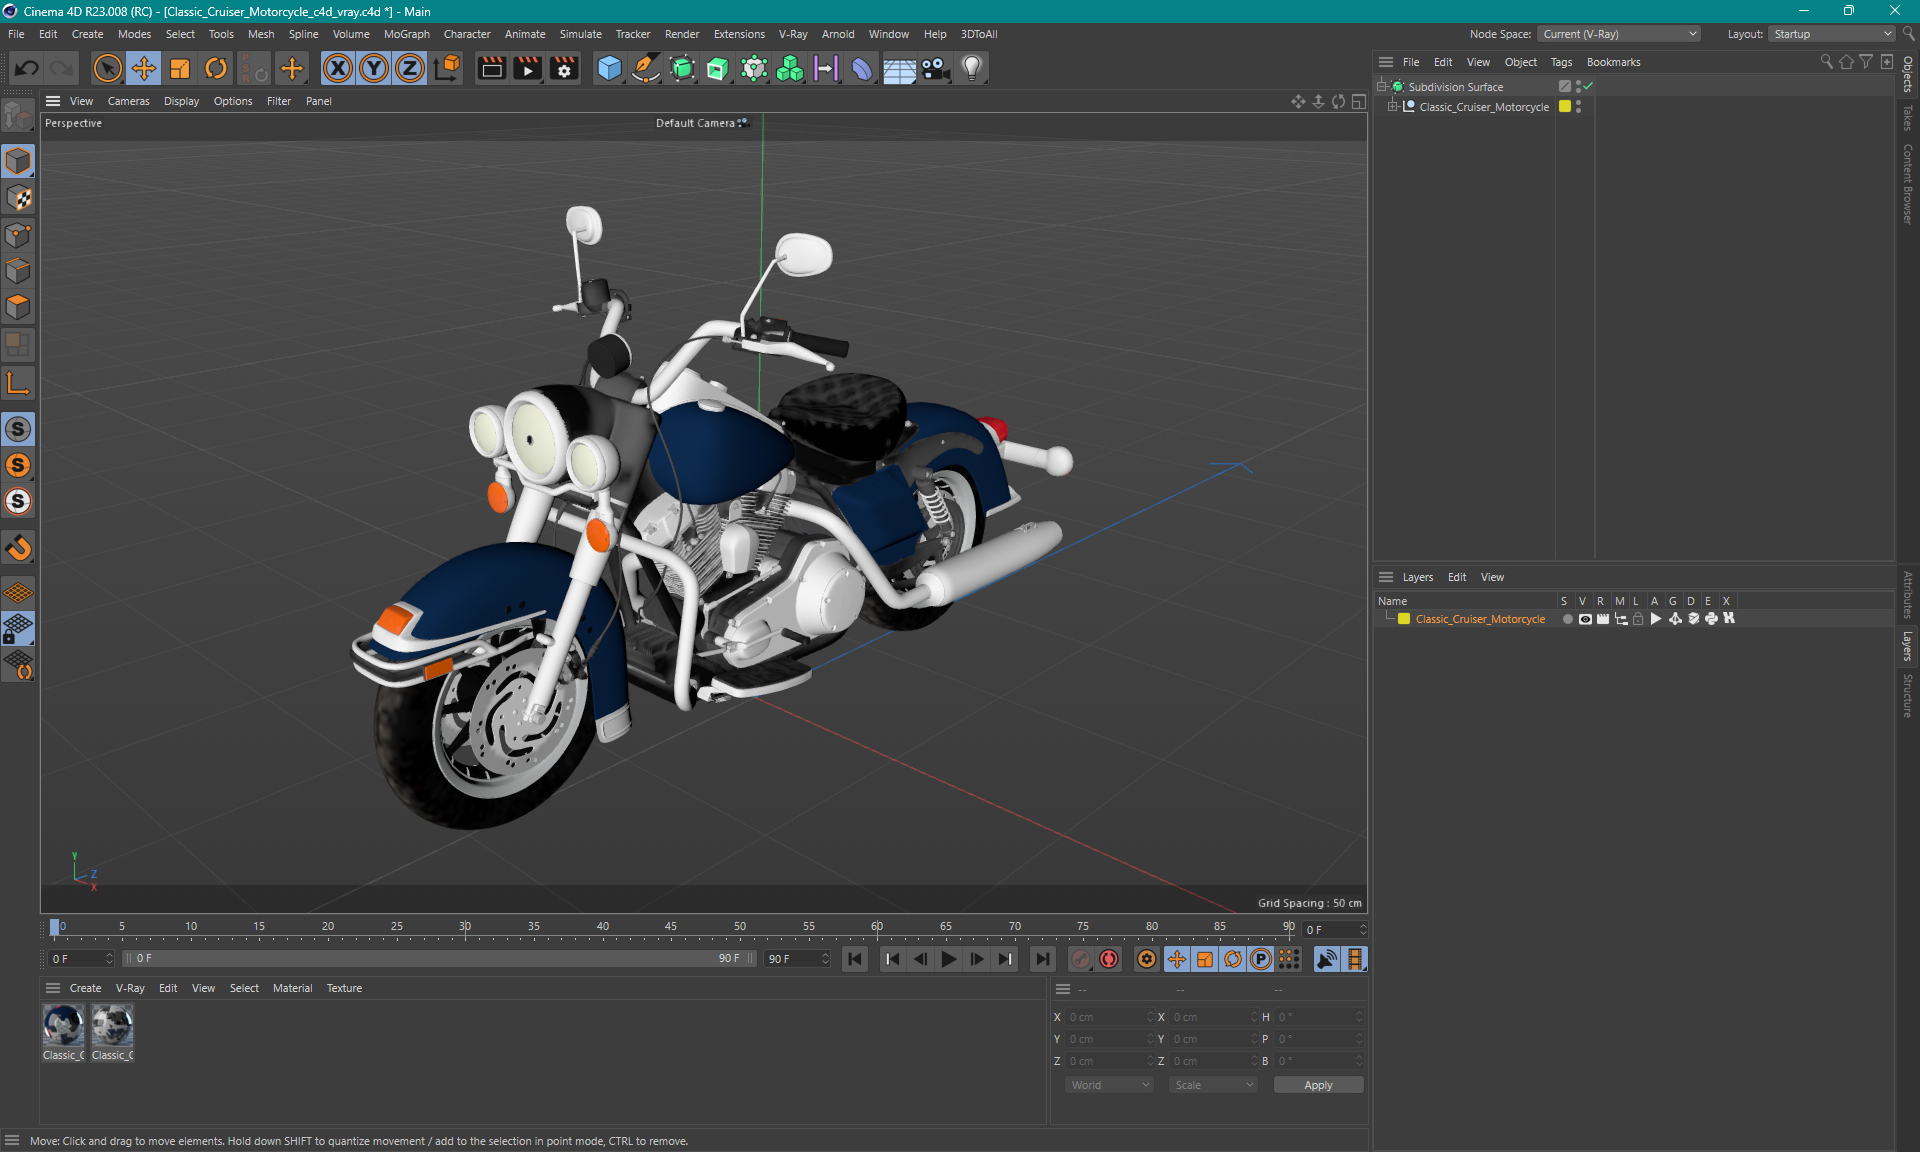Open the Node Space dropdown

(x=1617, y=34)
